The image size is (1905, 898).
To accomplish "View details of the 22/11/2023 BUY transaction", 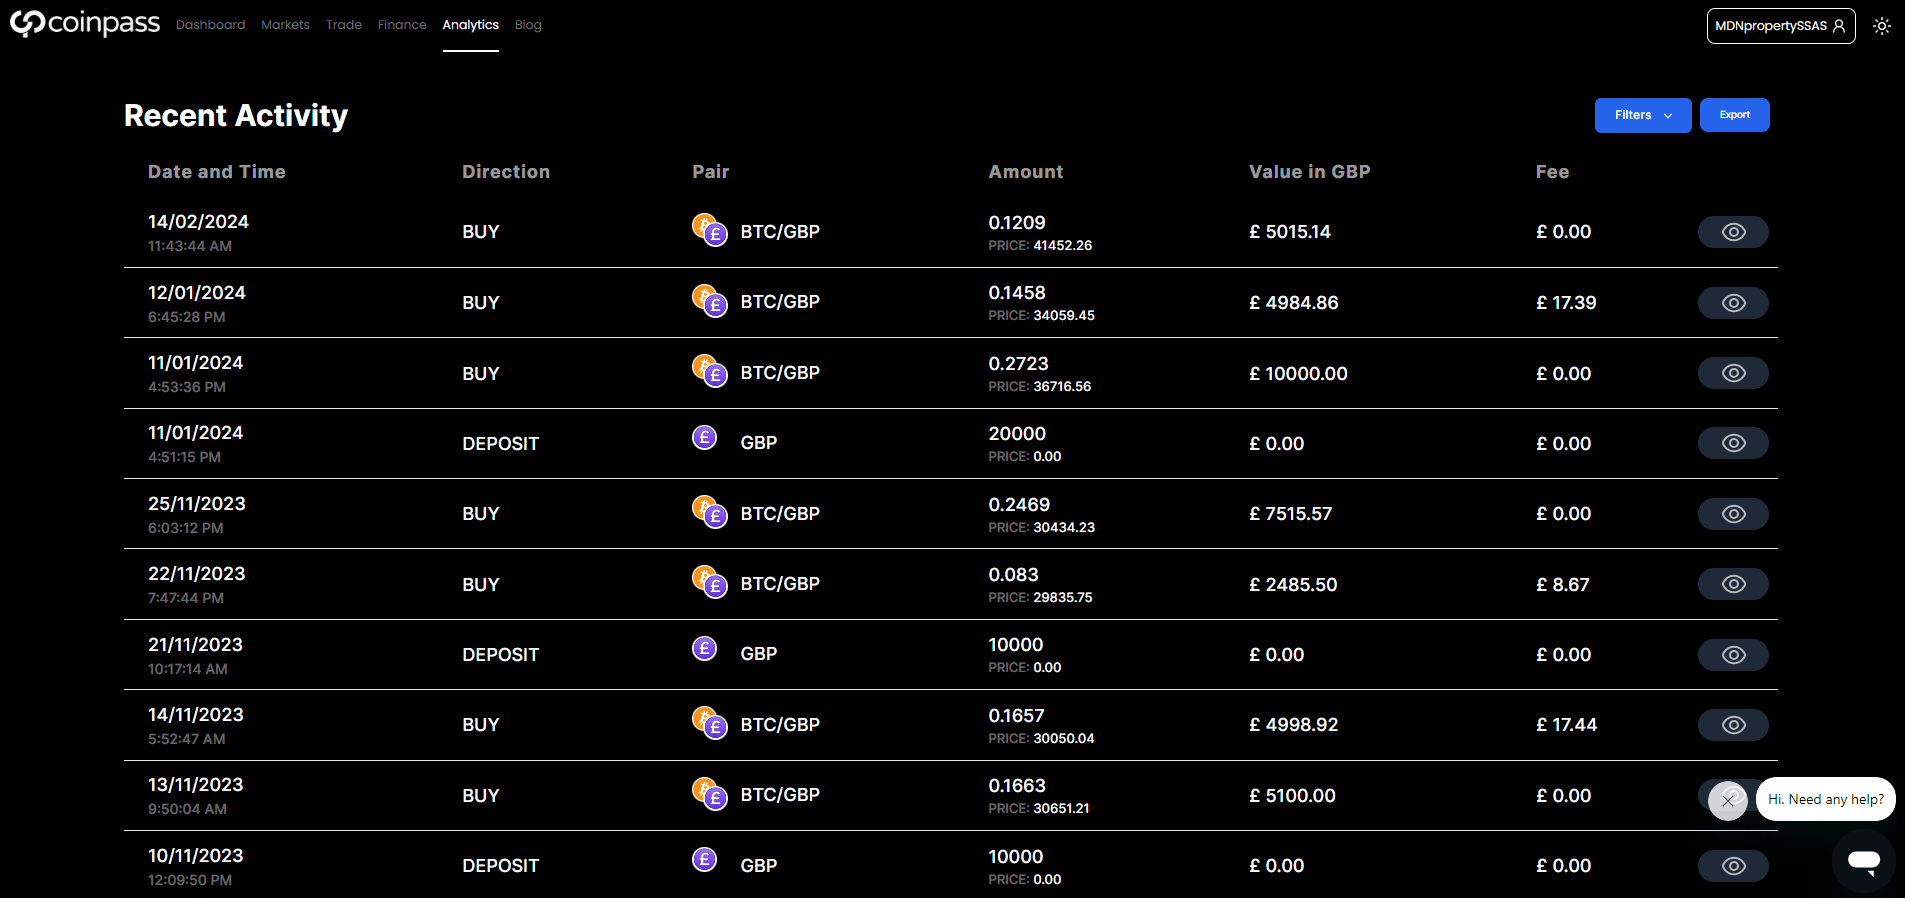I will coord(1733,584).
